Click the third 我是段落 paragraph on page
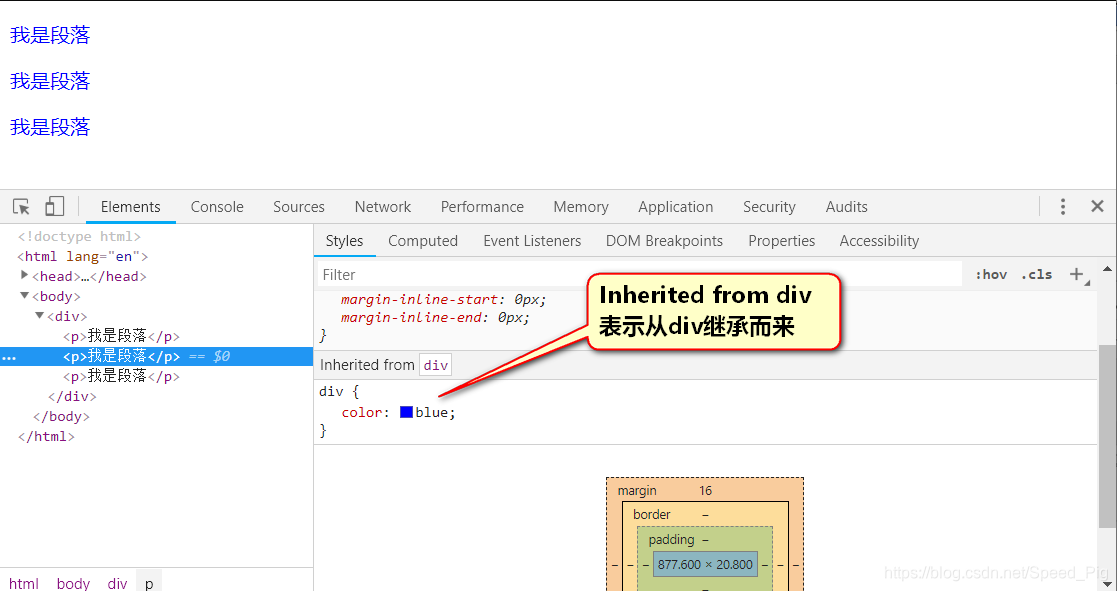Viewport: 1117px width, 591px height. 51,127
